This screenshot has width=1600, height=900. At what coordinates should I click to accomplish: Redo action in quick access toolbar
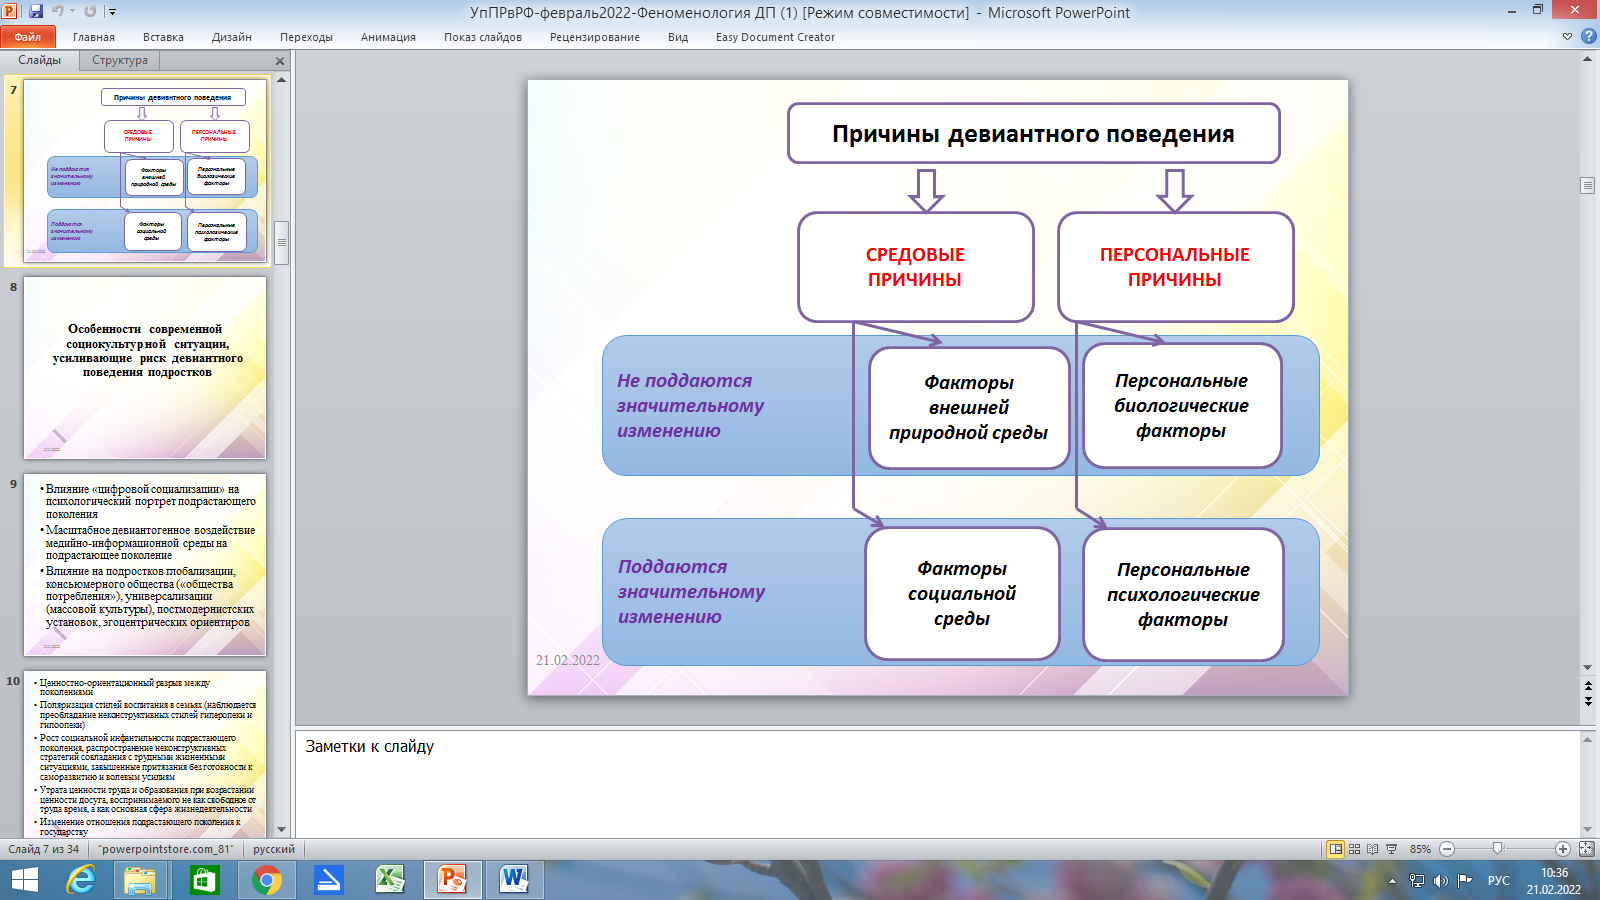click(90, 12)
